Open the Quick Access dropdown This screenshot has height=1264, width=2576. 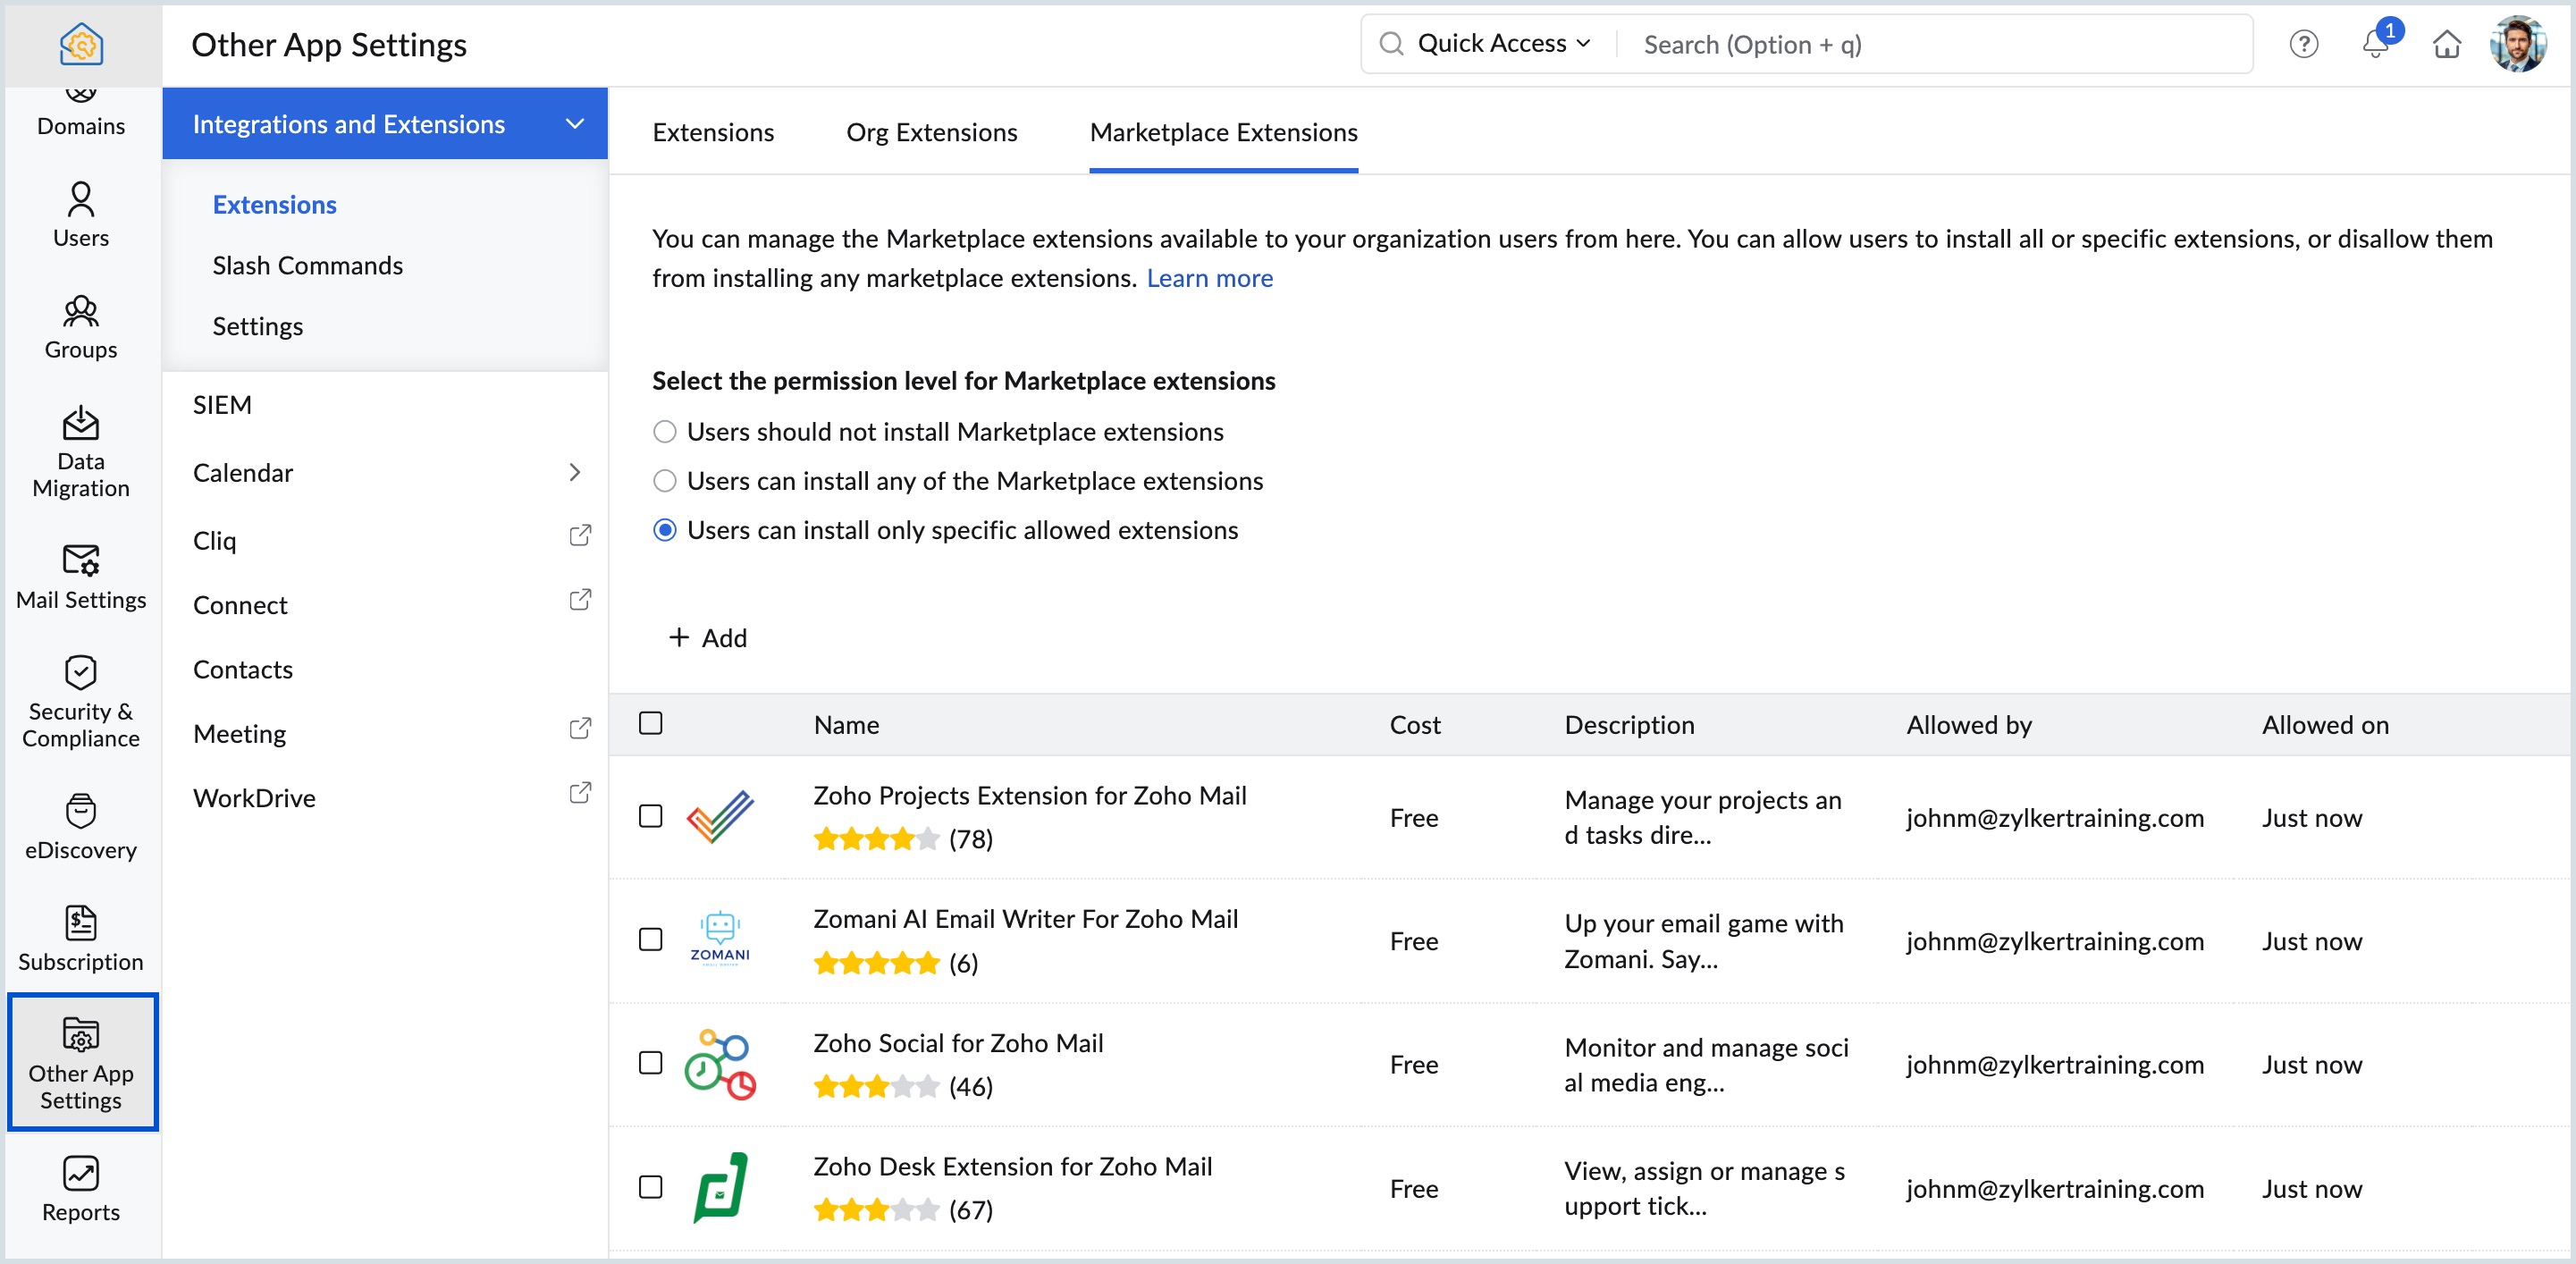coord(1504,43)
